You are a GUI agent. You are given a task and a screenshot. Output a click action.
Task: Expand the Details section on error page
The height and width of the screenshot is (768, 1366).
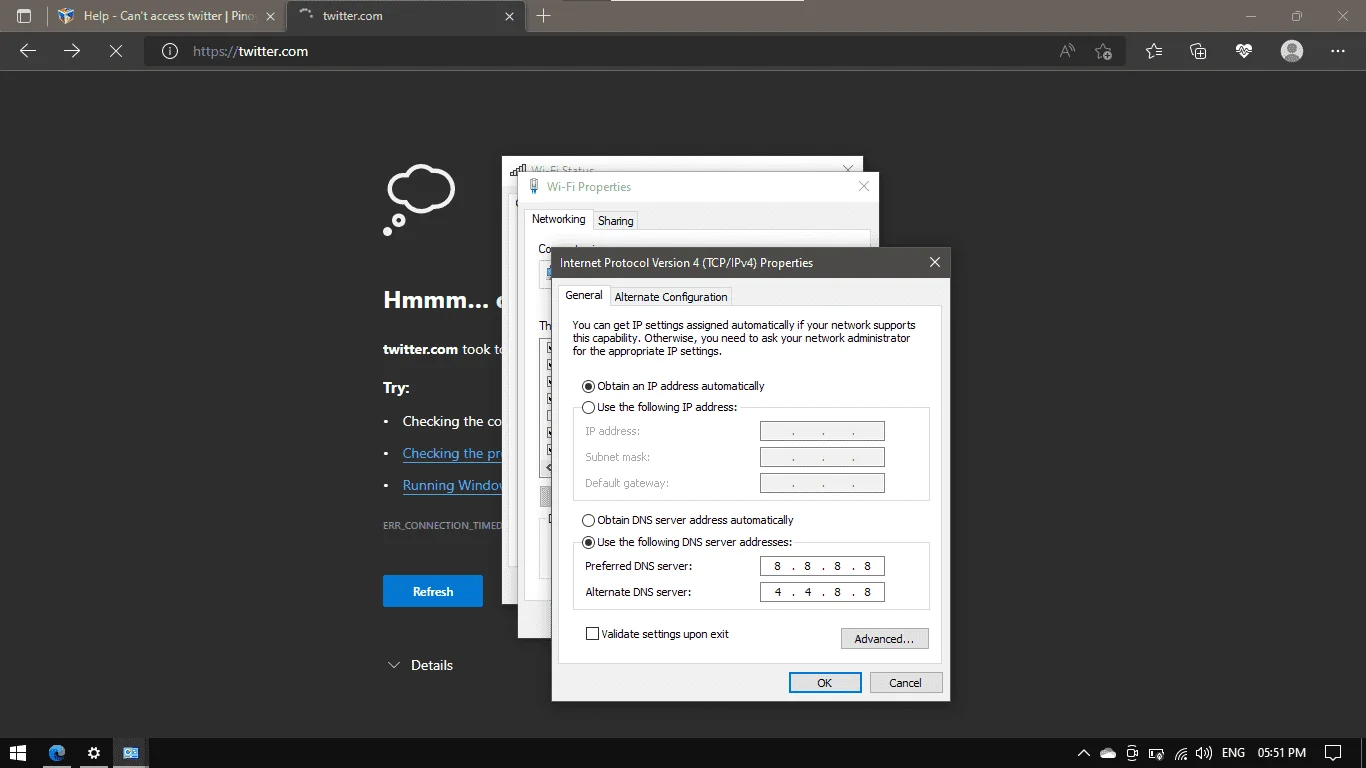(x=420, y=665)
